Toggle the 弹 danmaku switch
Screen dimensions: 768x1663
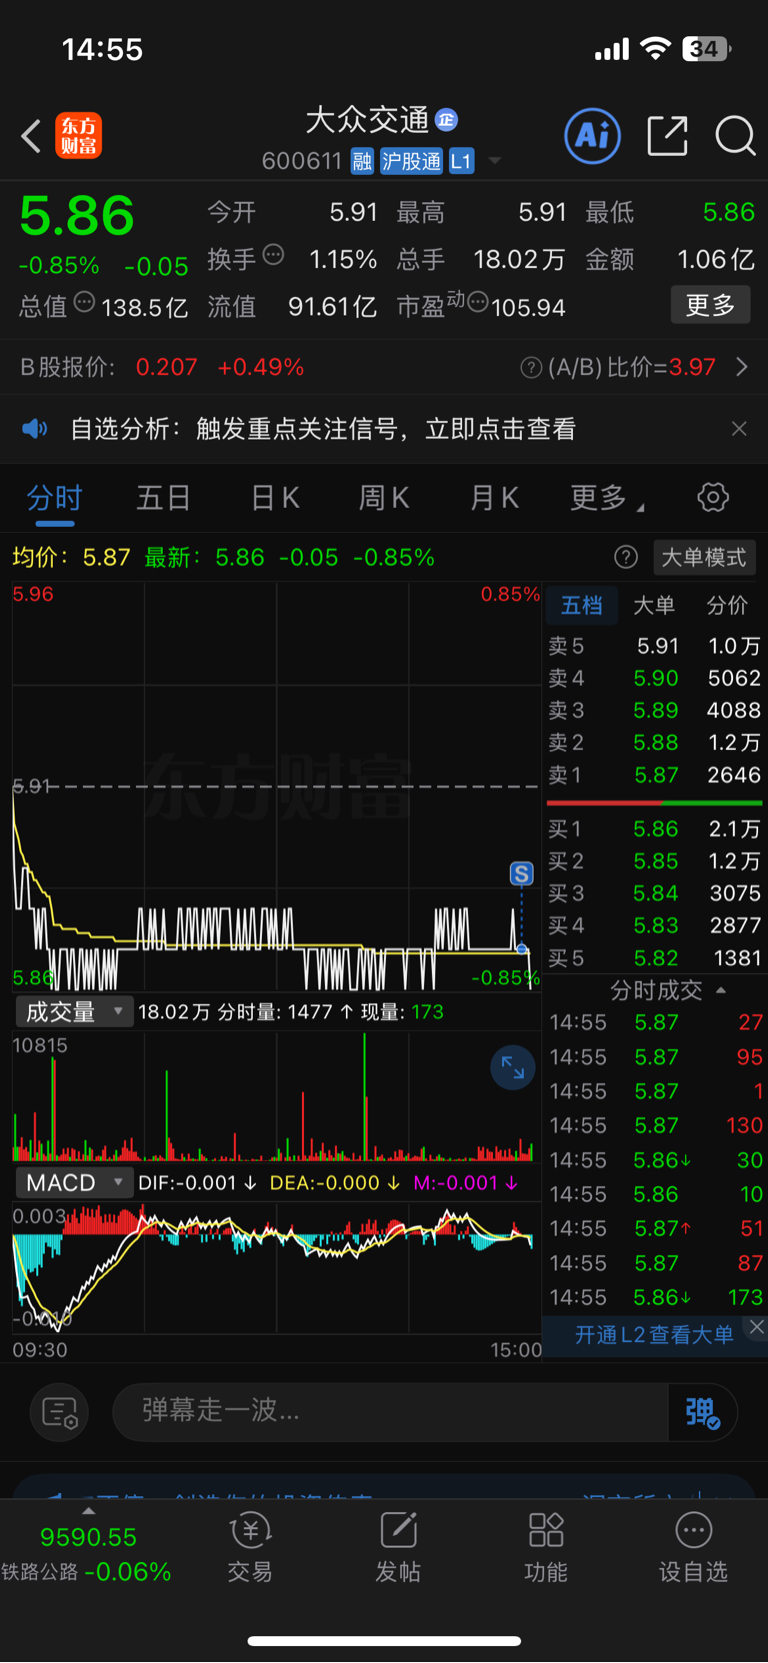(x=703, y=1412)
